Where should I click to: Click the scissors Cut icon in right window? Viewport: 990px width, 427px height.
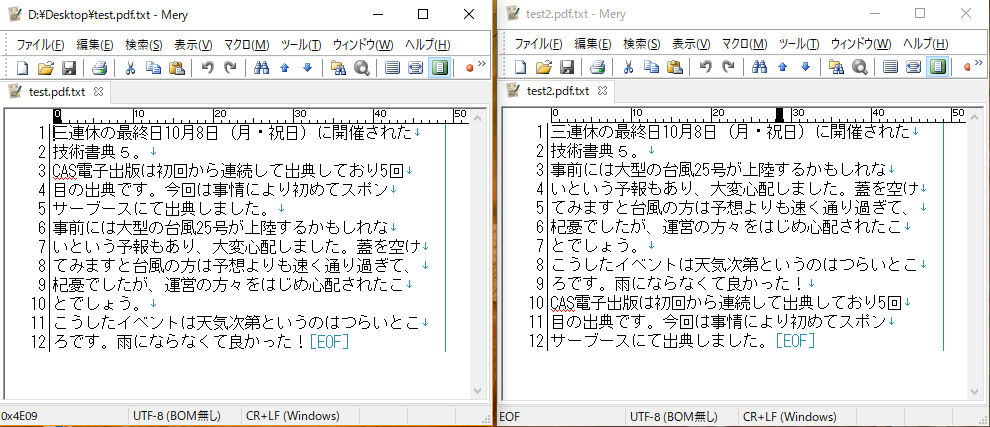click(x=628, y=68)
